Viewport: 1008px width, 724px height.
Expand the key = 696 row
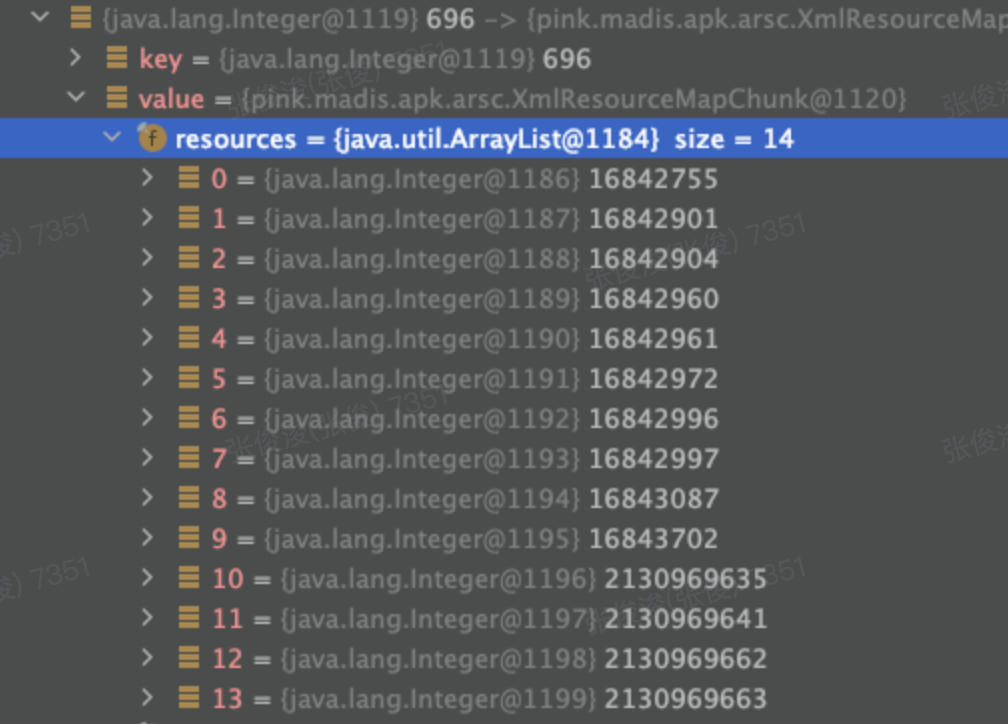tap(76, 58)
